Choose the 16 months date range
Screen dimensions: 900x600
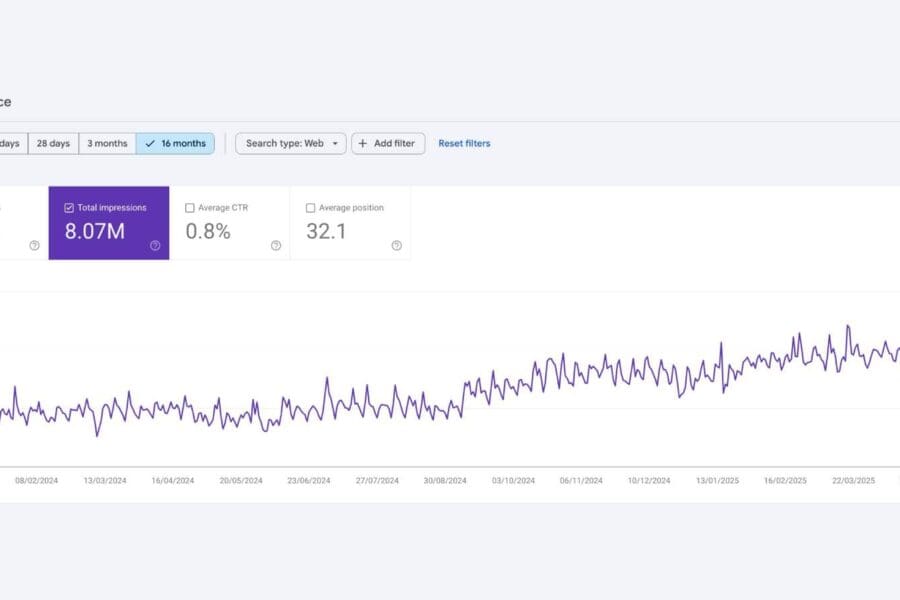175,143
